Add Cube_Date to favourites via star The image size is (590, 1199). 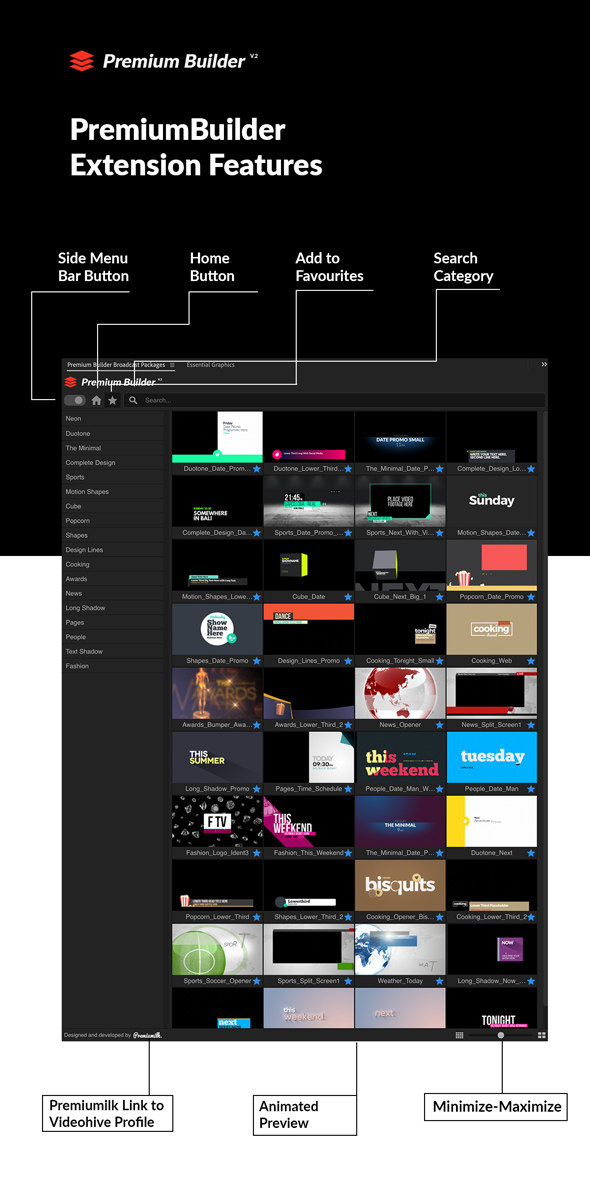pos(348,596)
